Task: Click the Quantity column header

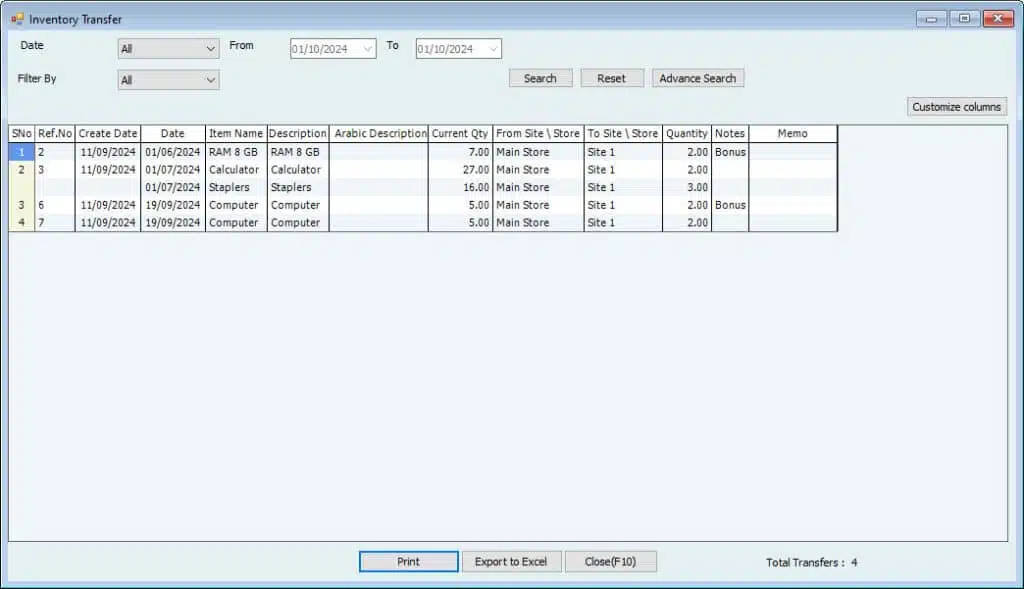Action: point(686,133)
